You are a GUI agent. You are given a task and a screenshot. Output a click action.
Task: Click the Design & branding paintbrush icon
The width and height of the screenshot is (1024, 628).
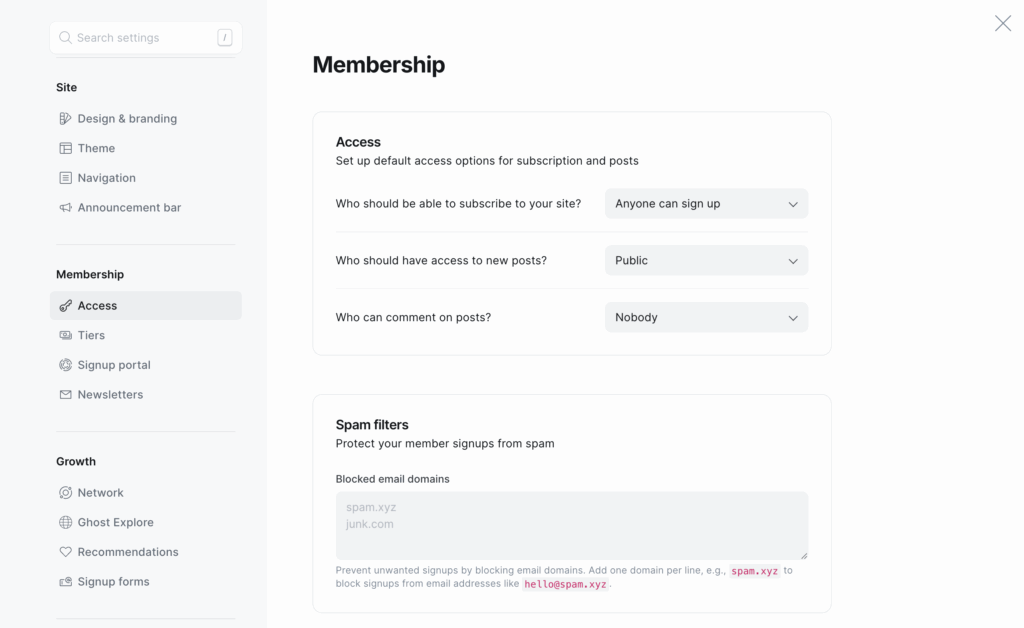click(x=64, y=118)
